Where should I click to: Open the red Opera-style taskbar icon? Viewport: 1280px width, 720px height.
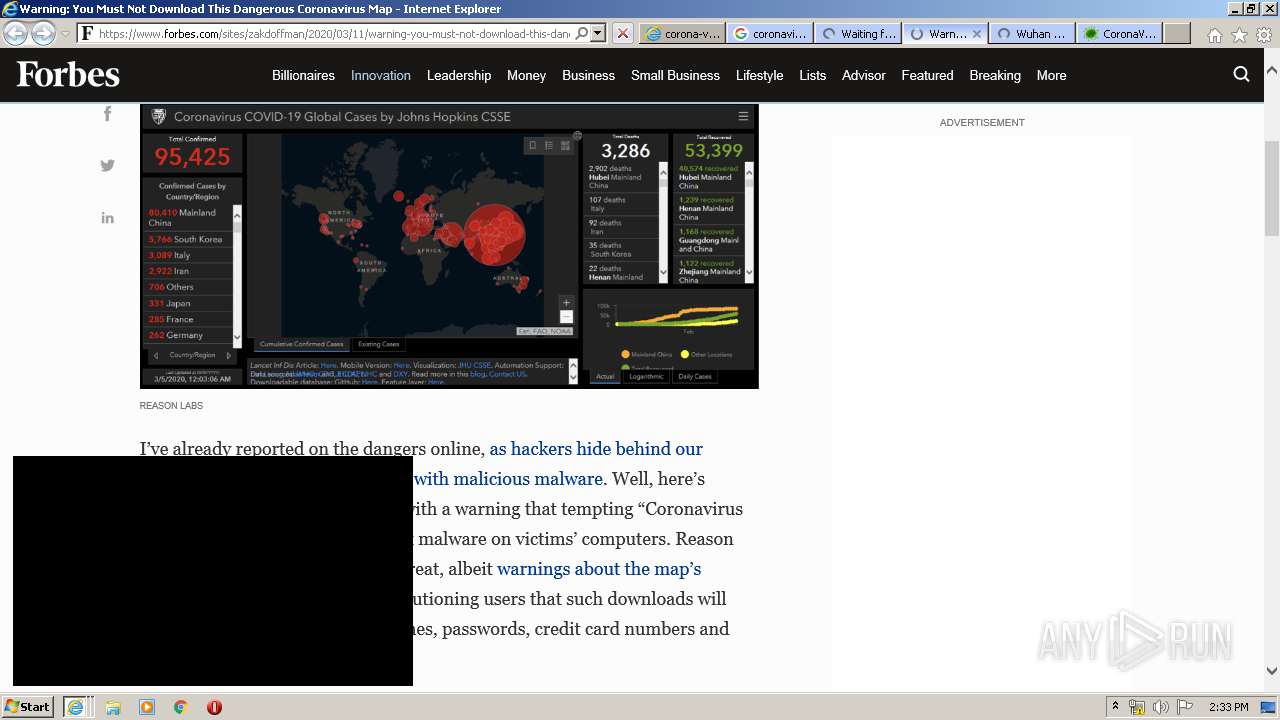tap(214, 707)
